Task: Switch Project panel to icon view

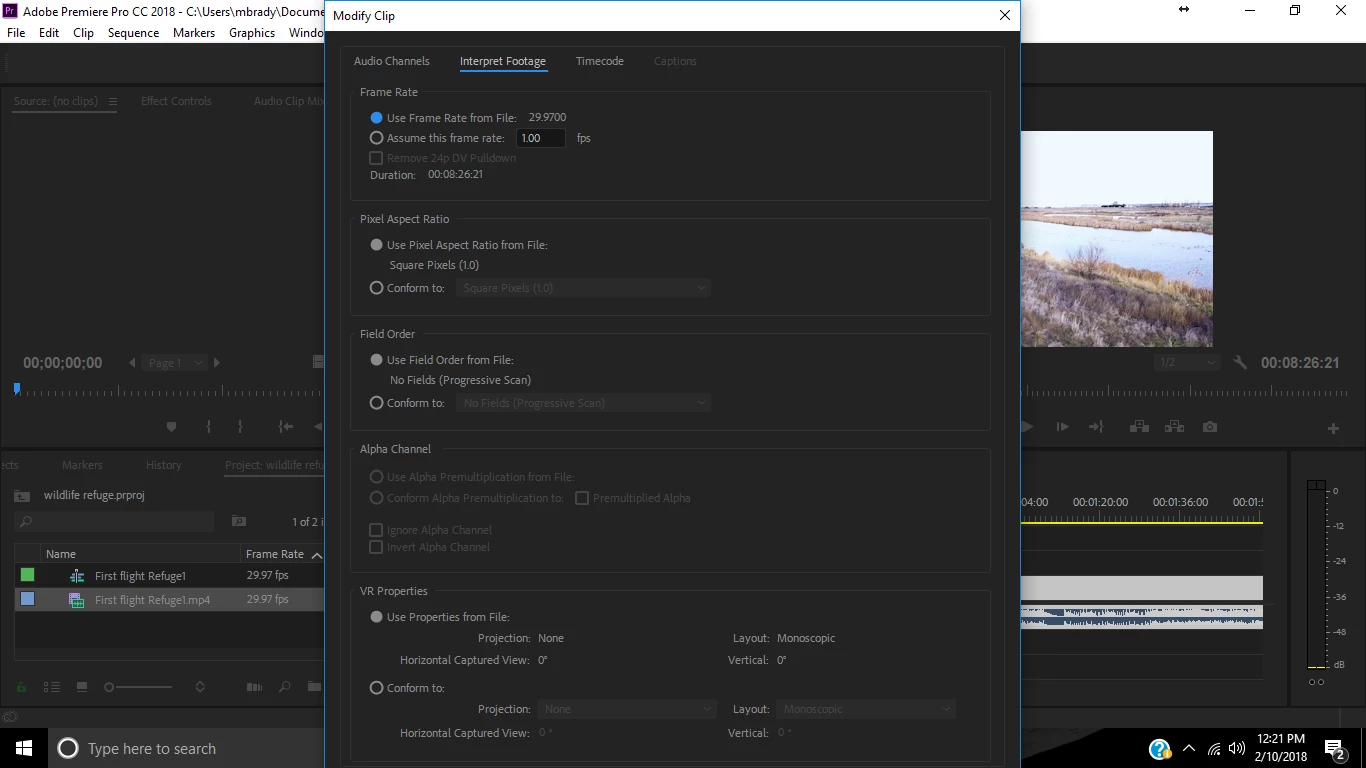Action: pyautogui.click(x=82, y=687)
